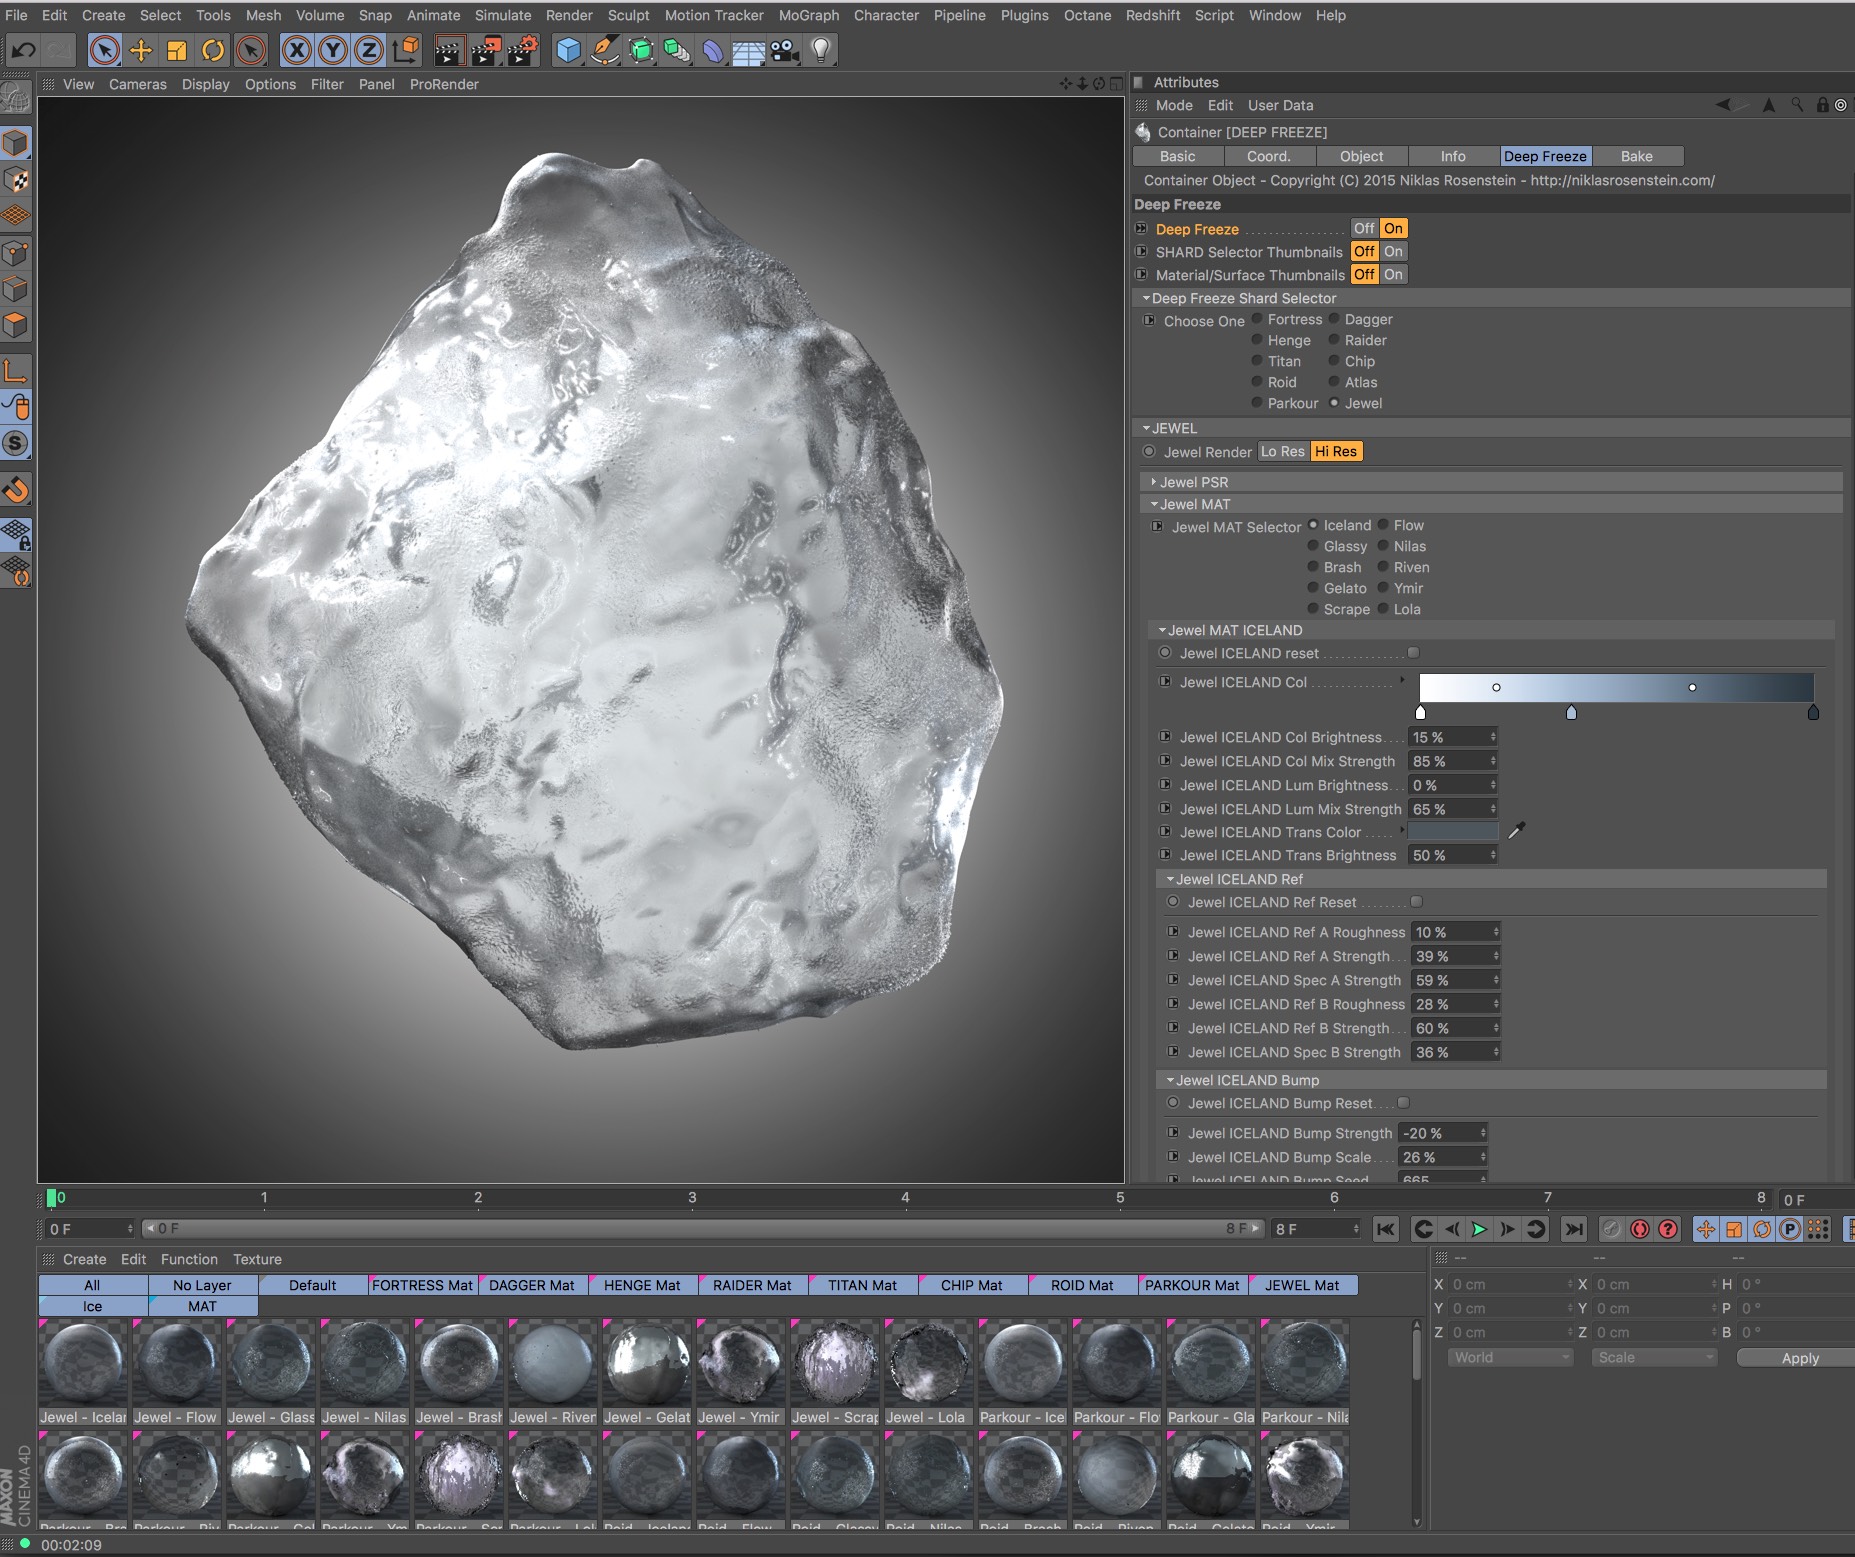Open Edit Render Settings icon

coord(522,50)
